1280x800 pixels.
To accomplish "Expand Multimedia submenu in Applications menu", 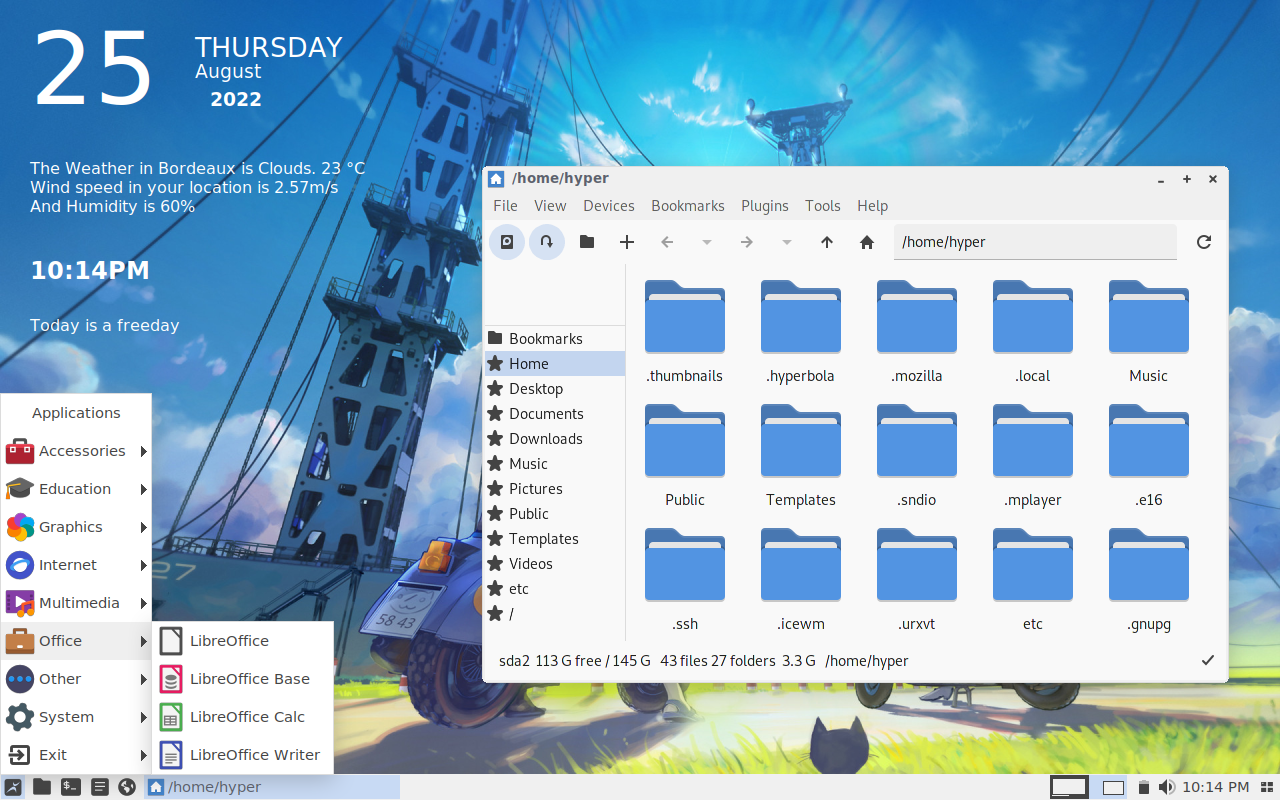I will 76,603.
